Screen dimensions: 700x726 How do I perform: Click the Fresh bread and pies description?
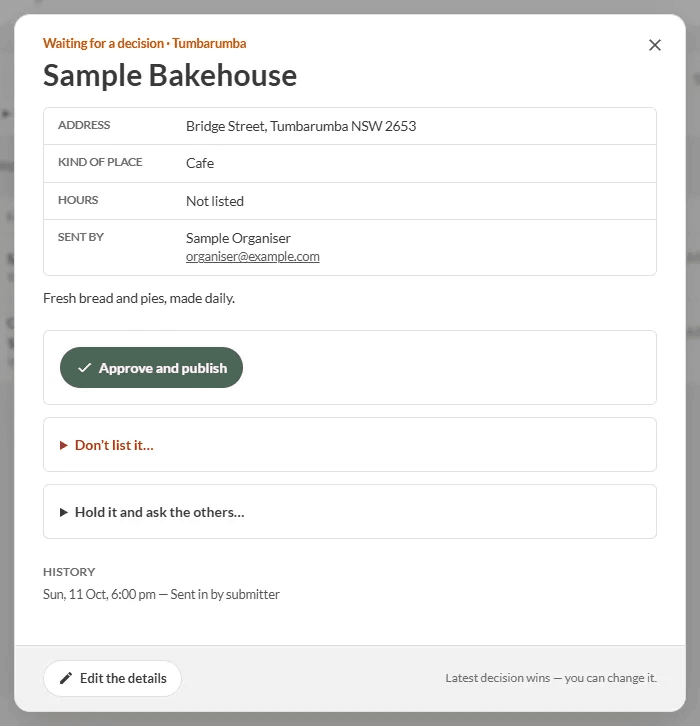pos(139,299)
